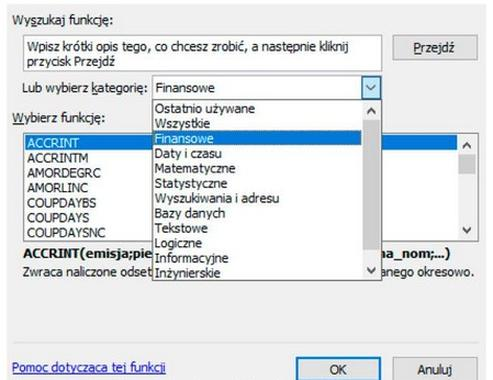Select the COUPDAYBS function
This screenshot has height=380, width=493.
click(88, 203)
